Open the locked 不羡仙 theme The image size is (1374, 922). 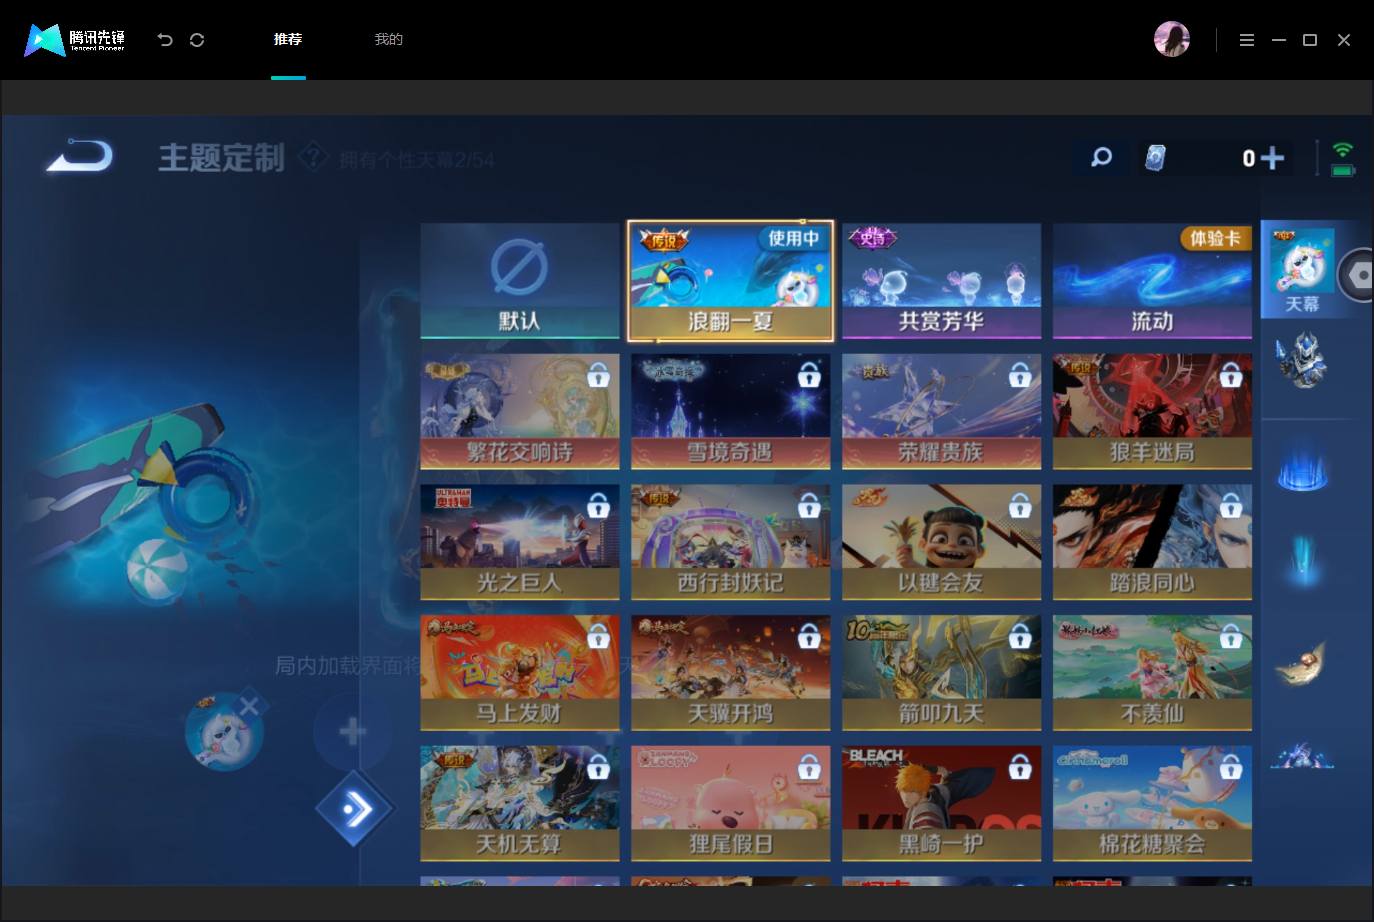[x=1152, y=673]
